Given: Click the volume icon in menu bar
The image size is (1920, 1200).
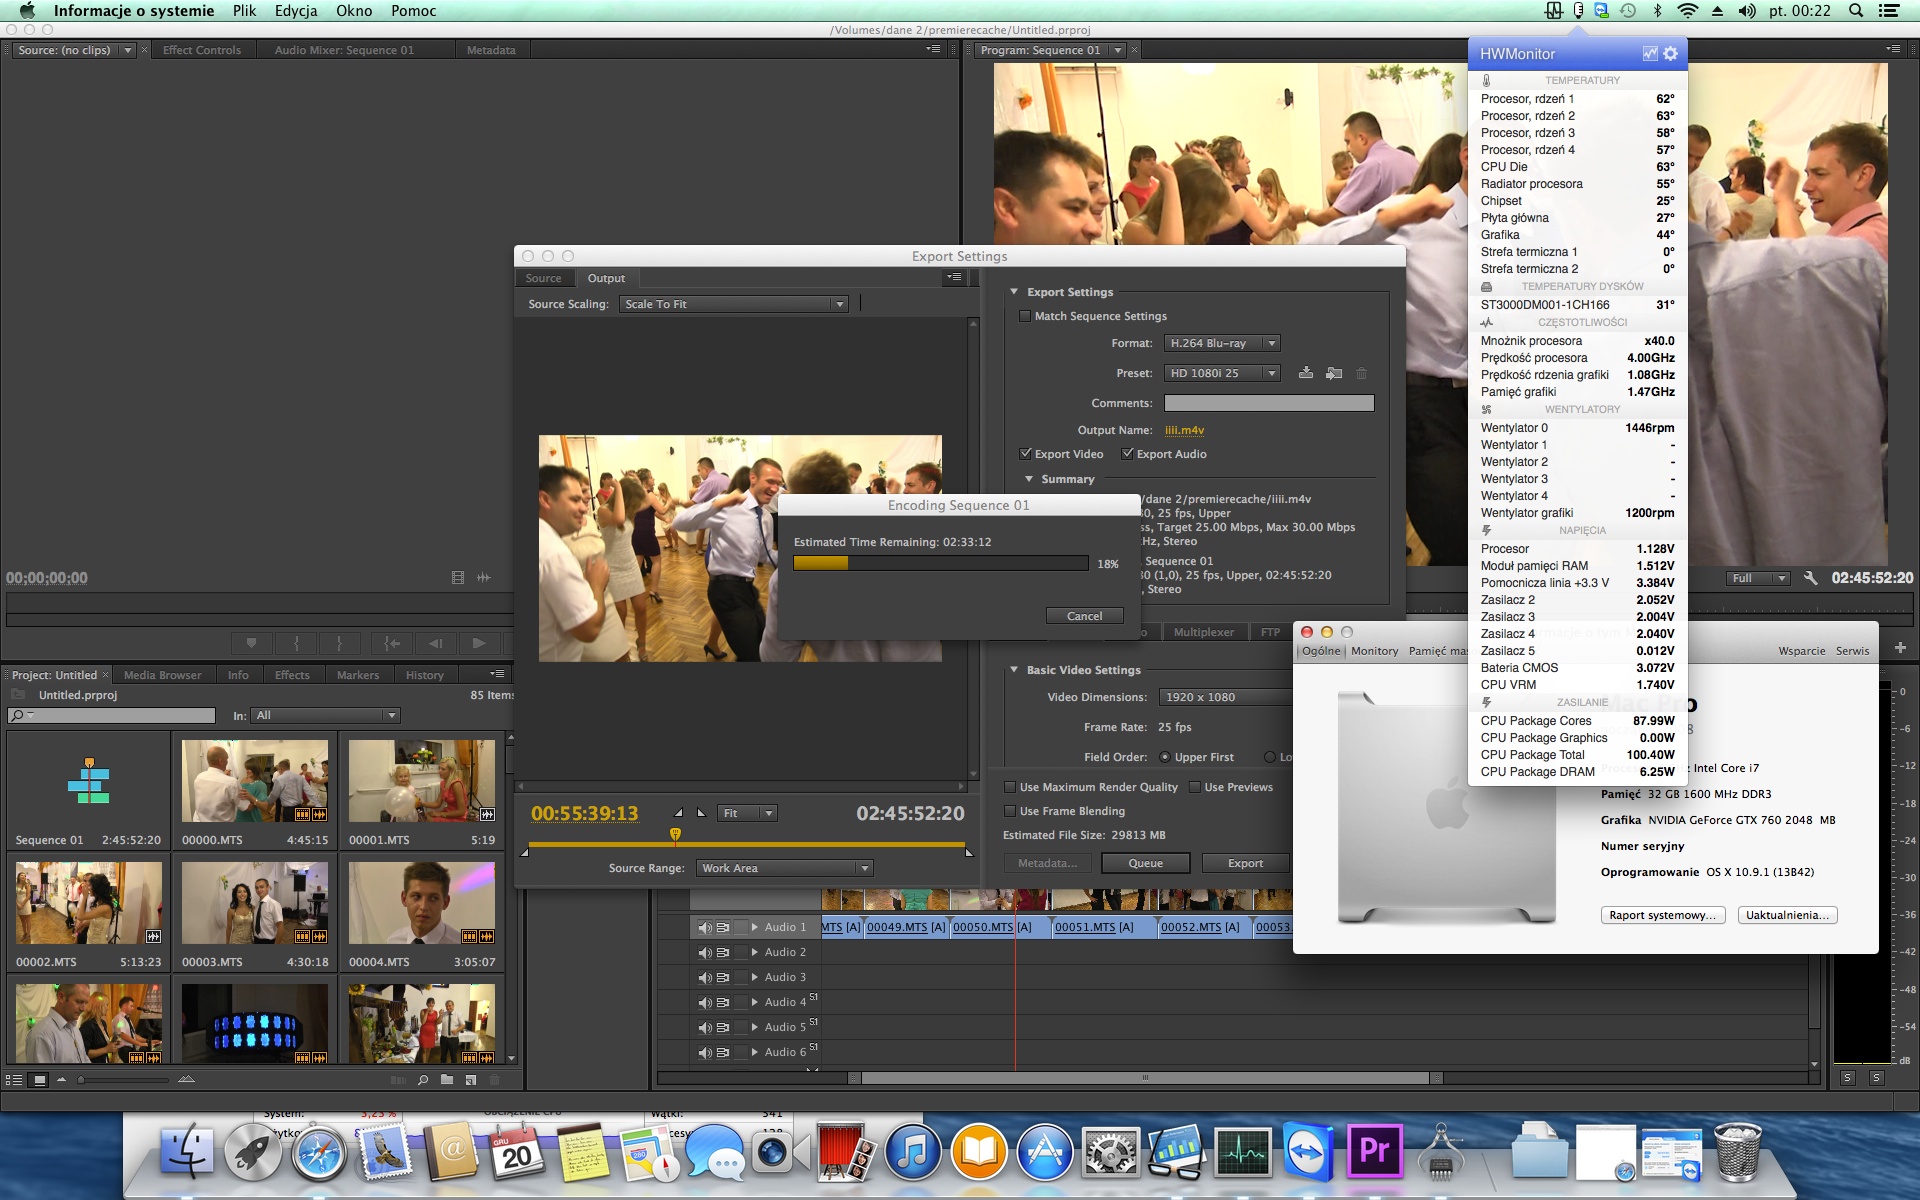Looking at the screenshot, I should [1746, 11].
